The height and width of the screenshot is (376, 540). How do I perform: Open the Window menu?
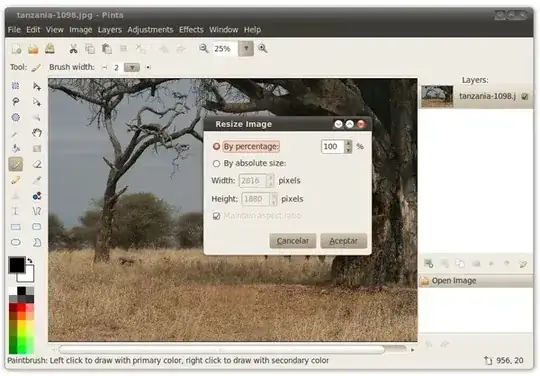(224, 30)
